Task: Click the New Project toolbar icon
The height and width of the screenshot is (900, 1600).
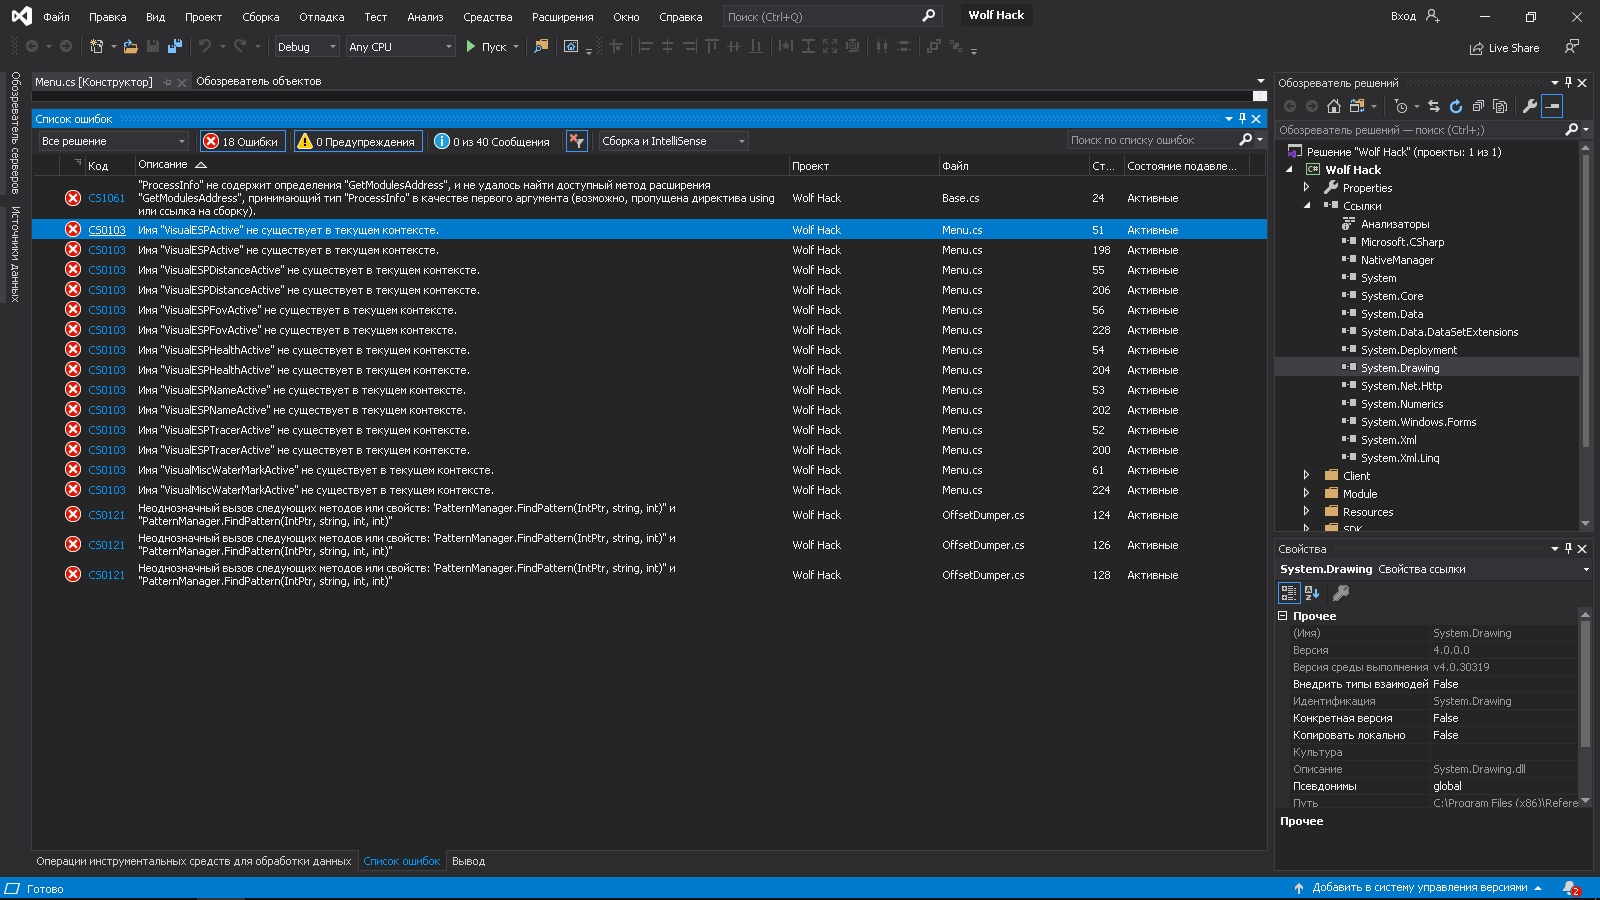Action: coord(96,46)
